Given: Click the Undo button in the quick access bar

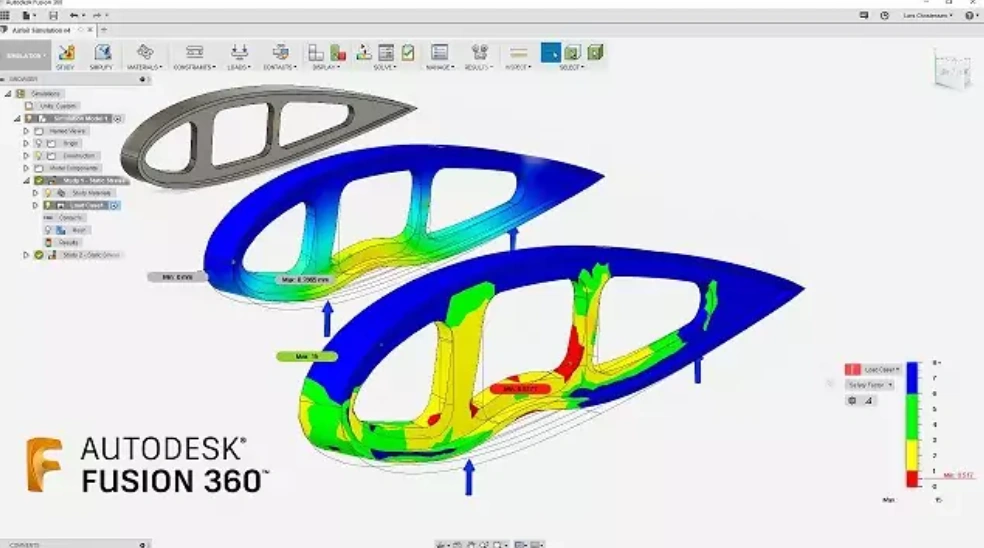Looking at the screenshot, I should coord(73,16).
